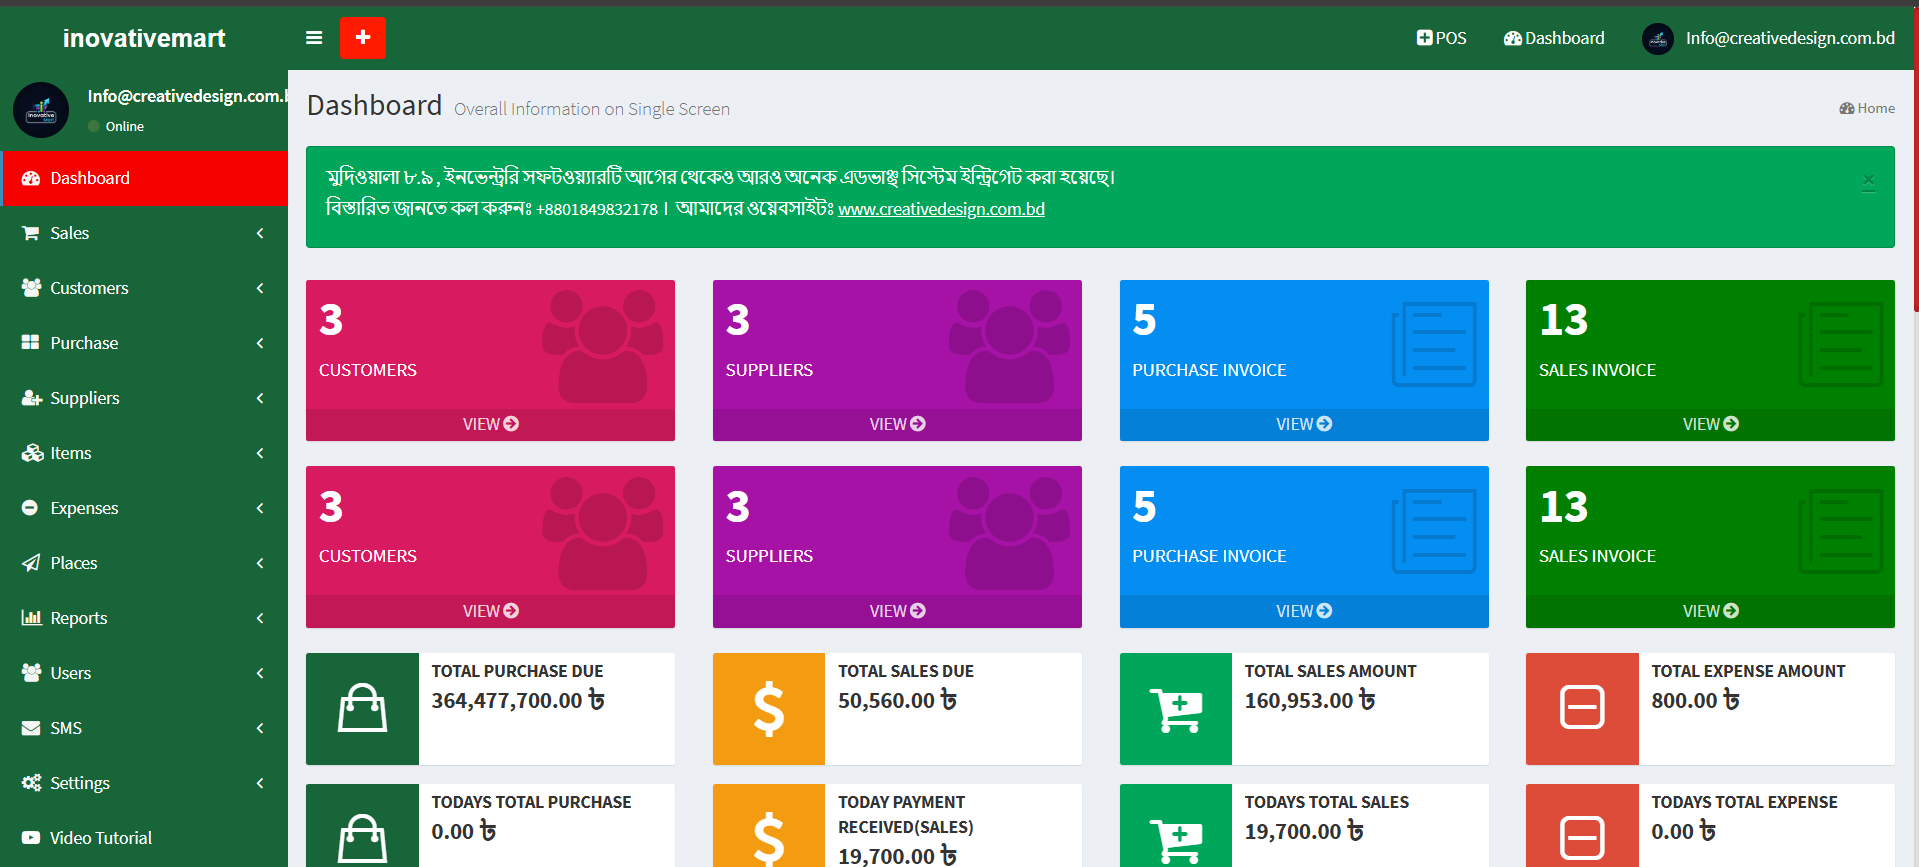This screenshot has width=1919, height=867.
Task: Click the cart icon for Total Sales Amount
Action: [1175, 709]
